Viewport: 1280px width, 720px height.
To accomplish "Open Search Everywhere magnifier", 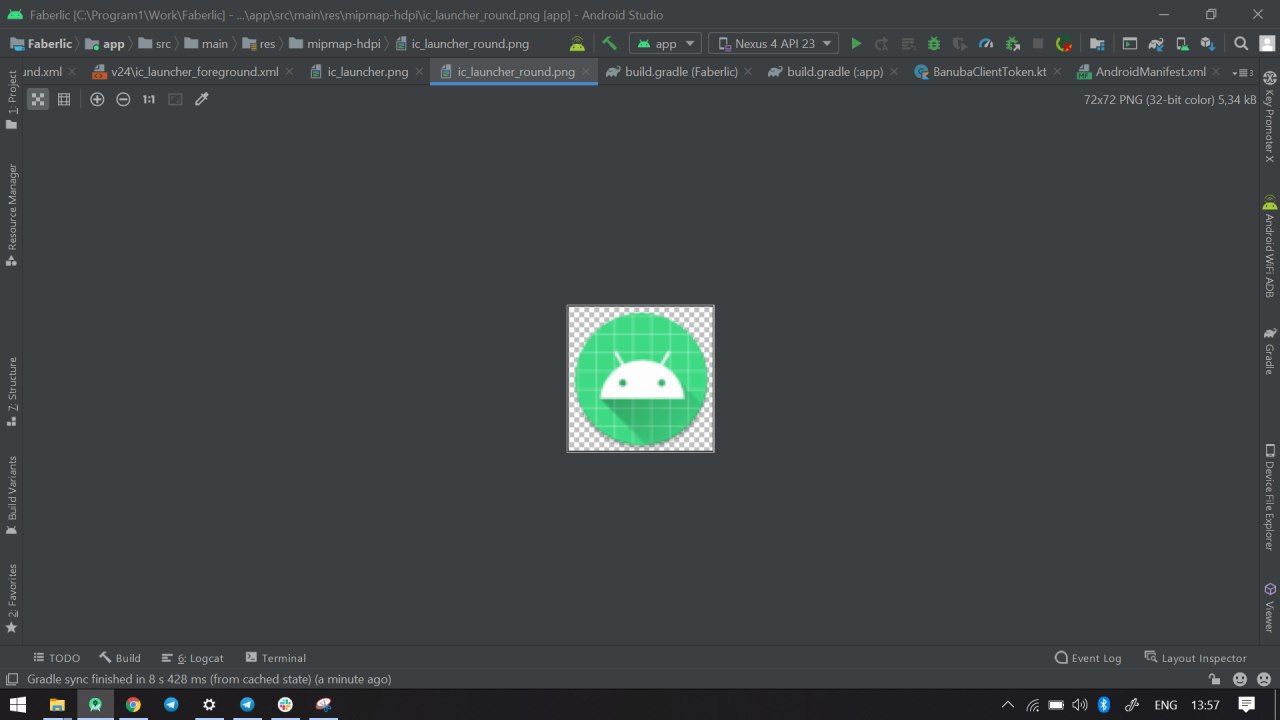I will click(1241, 43).
